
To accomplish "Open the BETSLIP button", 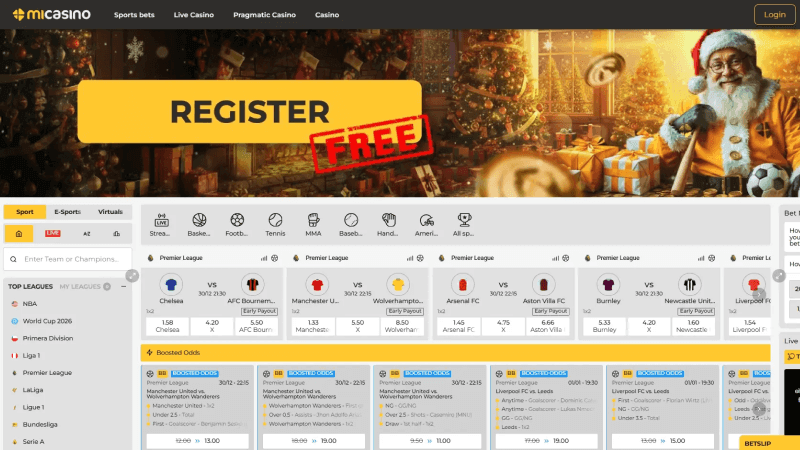I will point(769,443).
